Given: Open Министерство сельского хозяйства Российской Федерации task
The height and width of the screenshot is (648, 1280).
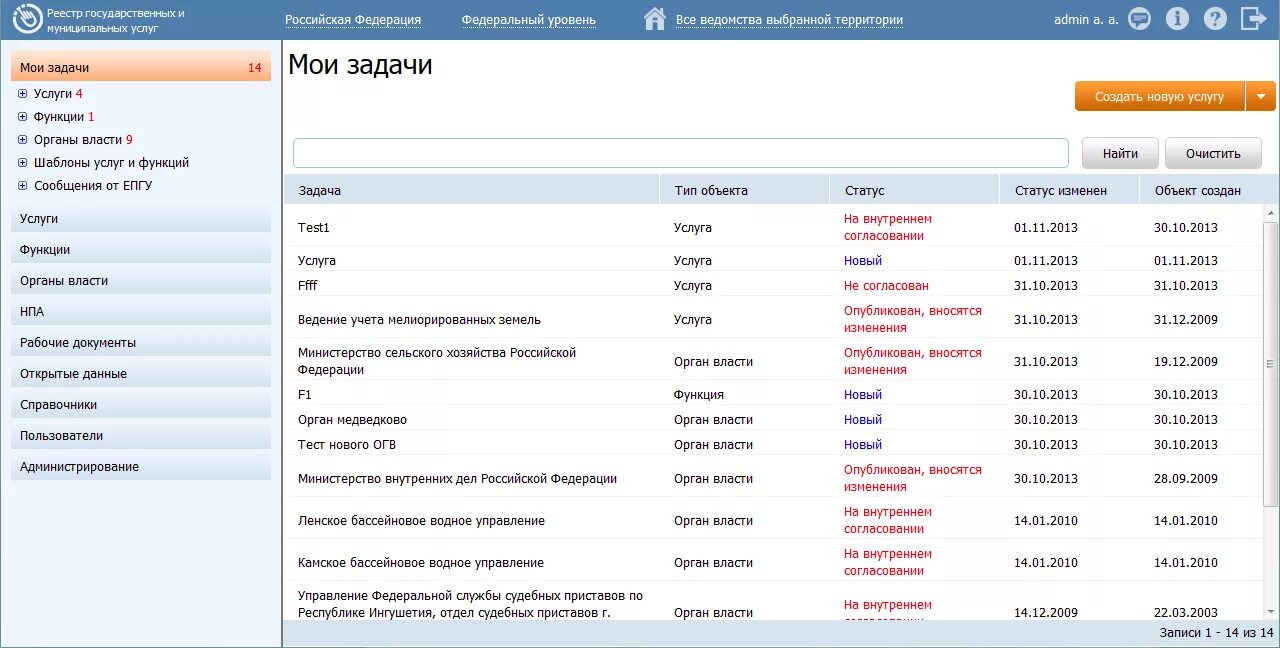Looking at the screenshot, I should tap(774, 361).
